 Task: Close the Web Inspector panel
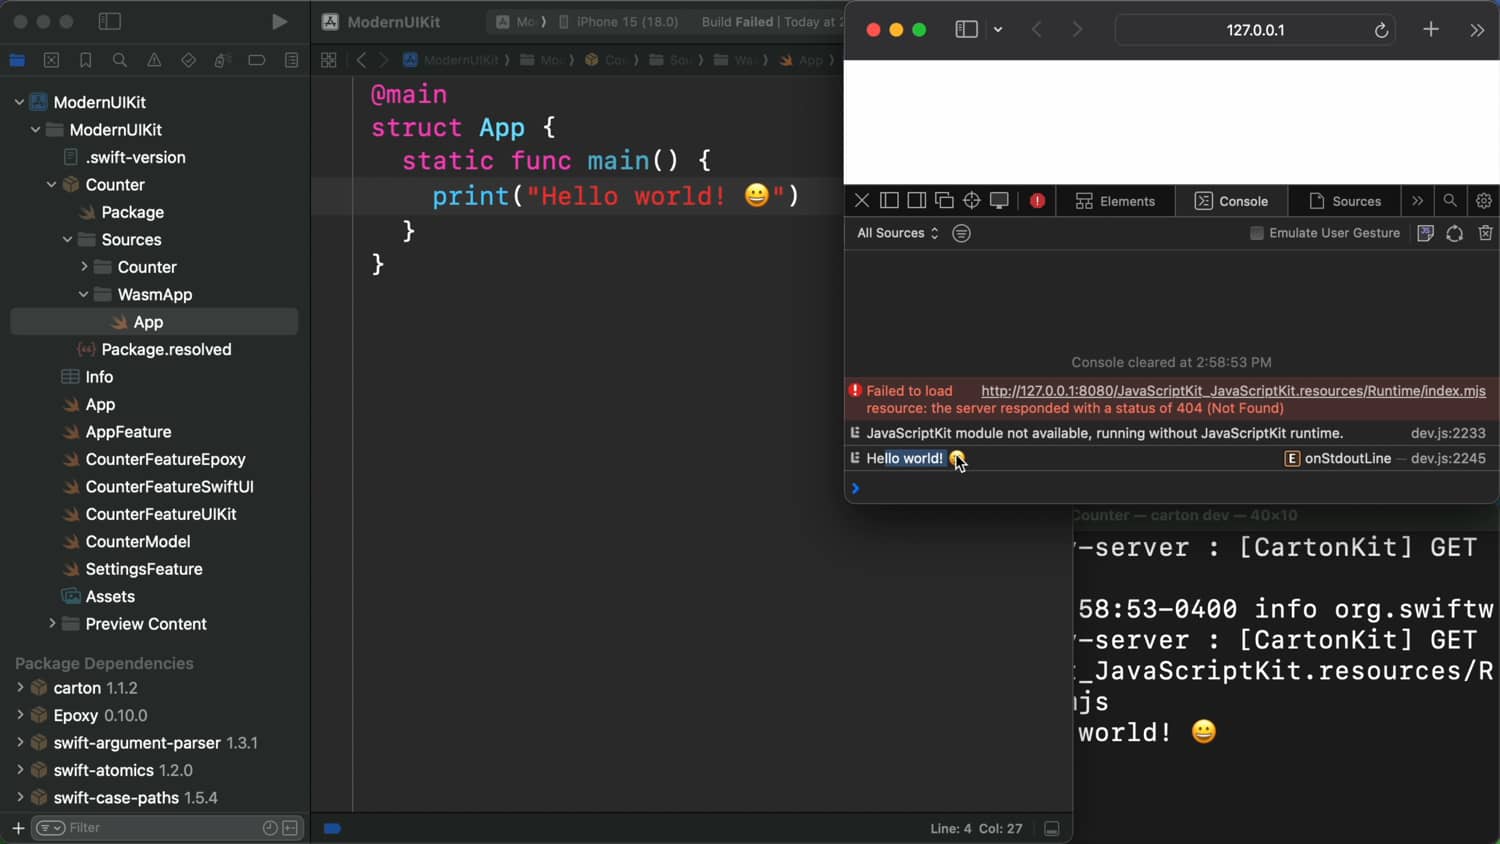(x=861, y=201)
